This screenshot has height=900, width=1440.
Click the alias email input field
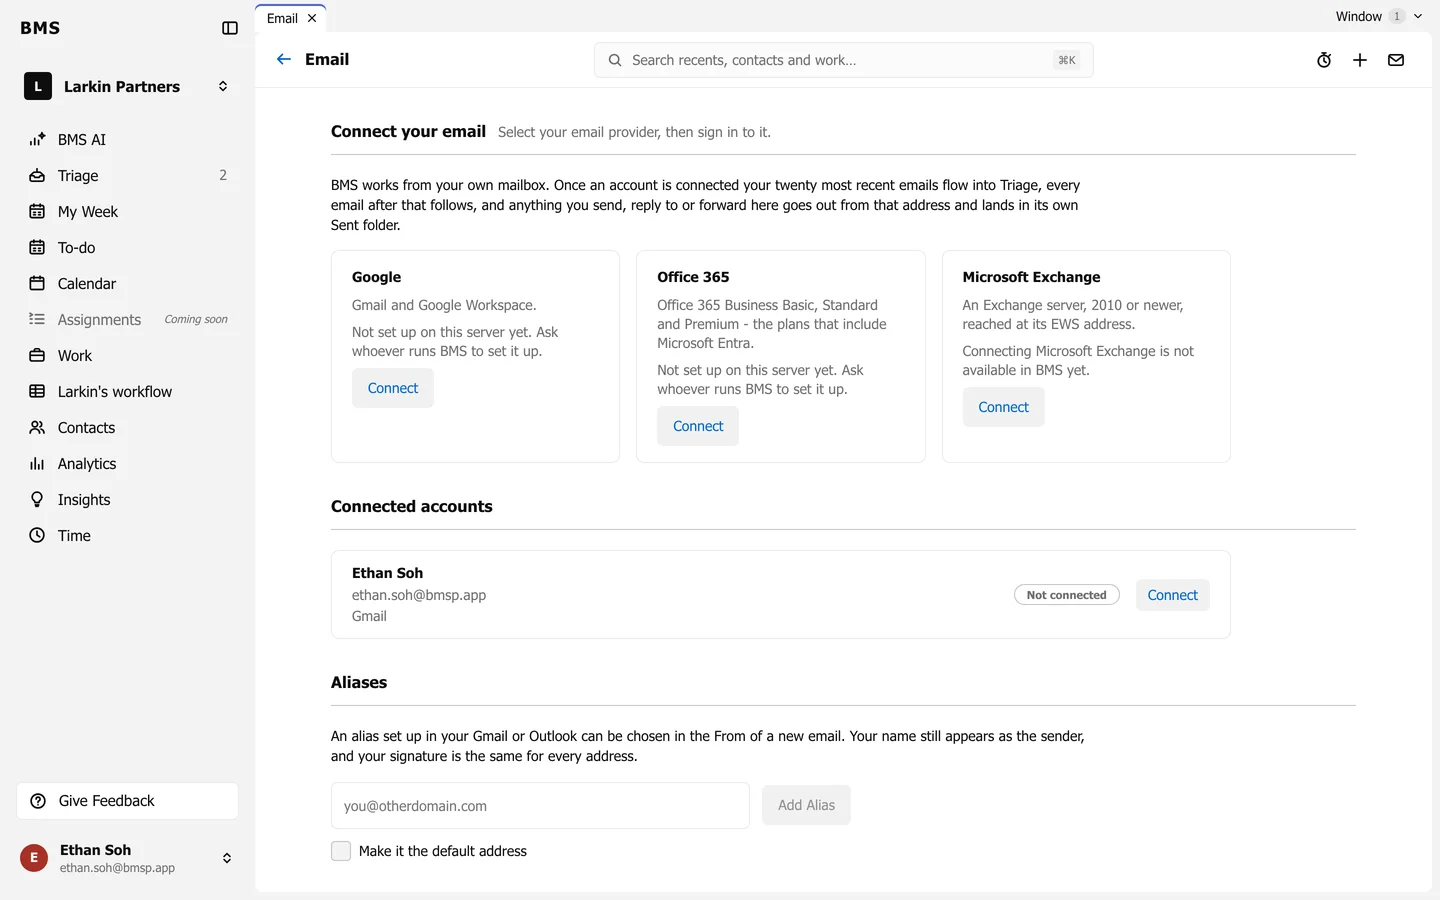[x=540, y=806]
